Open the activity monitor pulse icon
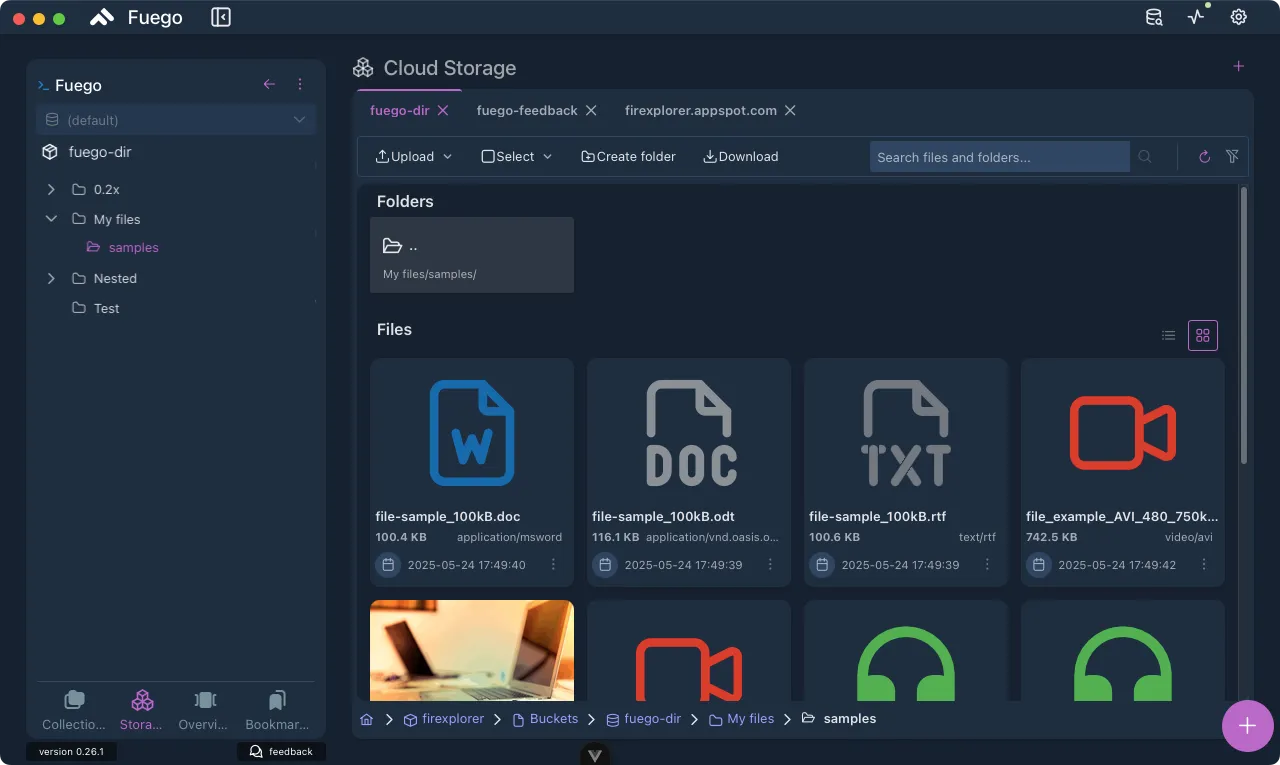 pos(1196,17)
